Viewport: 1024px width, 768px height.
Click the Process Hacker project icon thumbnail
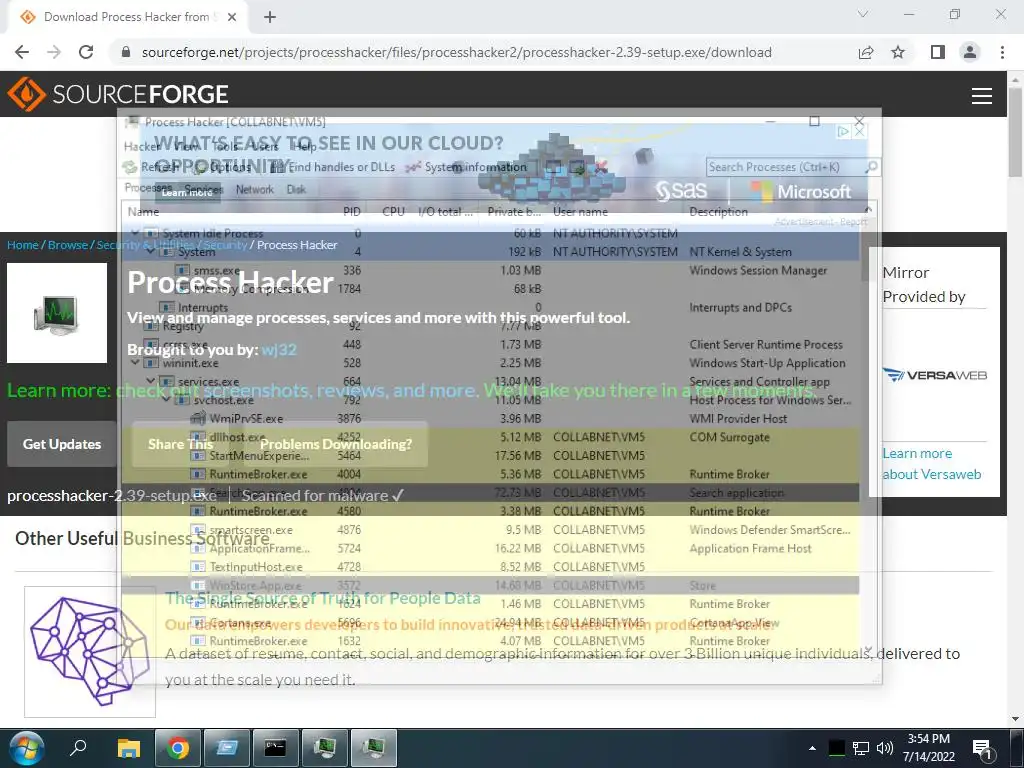coord(57,313)
